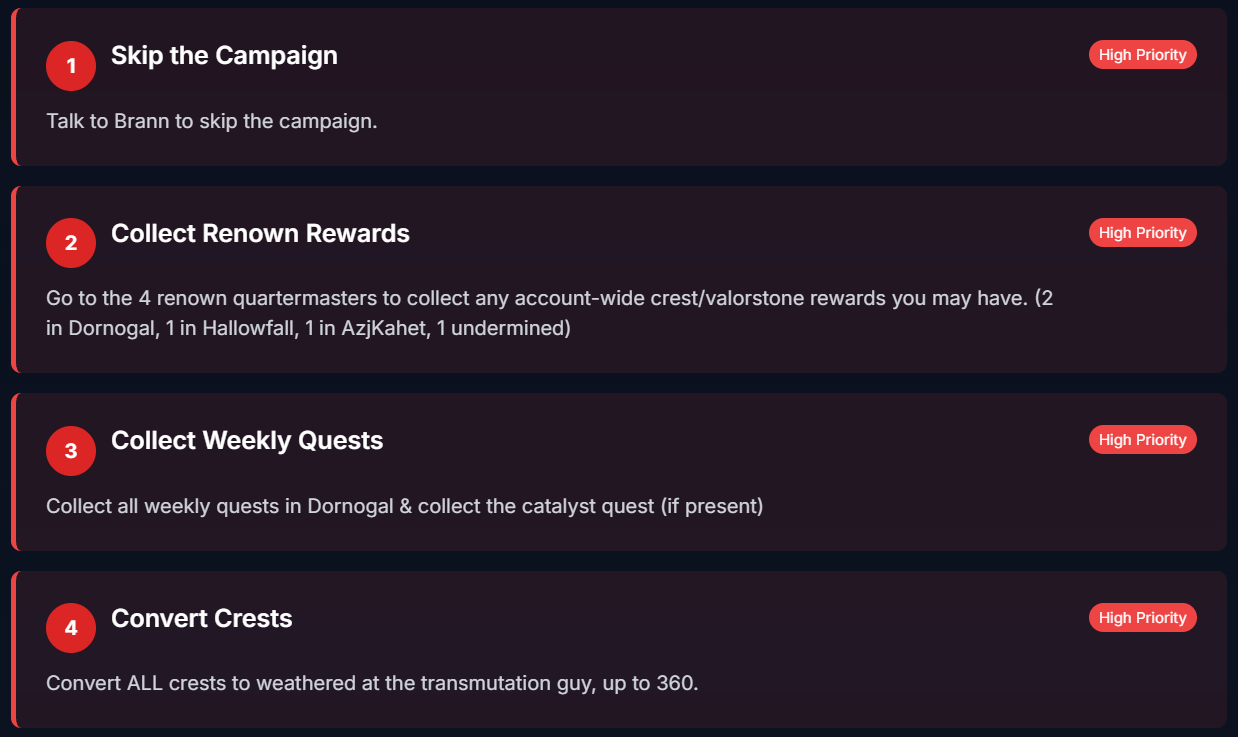This screenshot has height=737, width=1238.
Task: Click the red number 2 step badge
Action: (71, 243)
